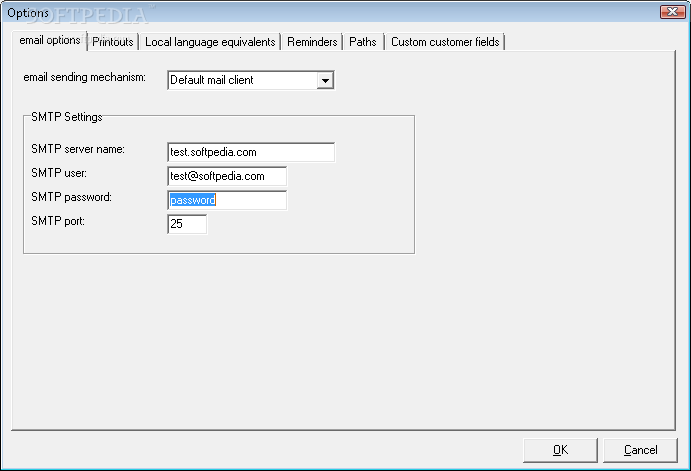Expand the email sending mechanism dropdown arrow
This screenshot has width=691, height=471.
[325, 81]
